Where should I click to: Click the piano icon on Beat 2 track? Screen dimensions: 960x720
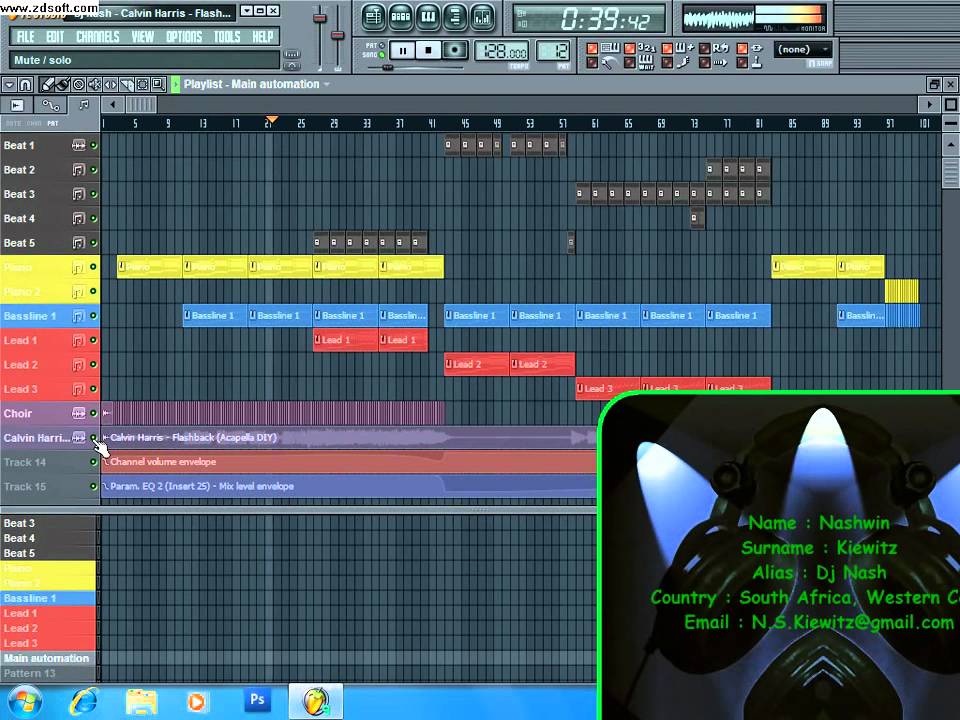(x=78, y=170)
